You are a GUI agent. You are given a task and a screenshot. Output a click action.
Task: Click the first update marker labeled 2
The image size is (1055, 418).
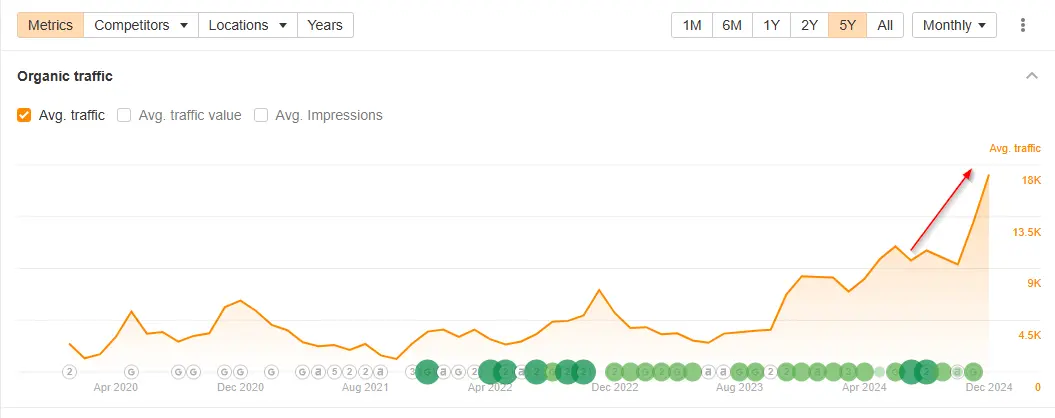(69, 371)
